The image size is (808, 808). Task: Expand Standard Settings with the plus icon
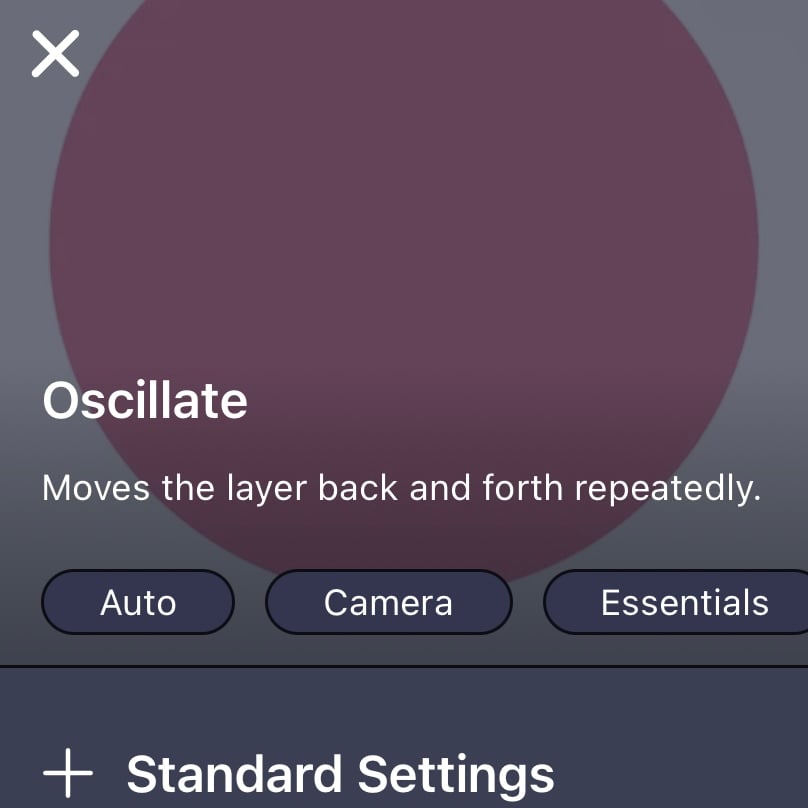pyautogui.click(x=69, y=775)
